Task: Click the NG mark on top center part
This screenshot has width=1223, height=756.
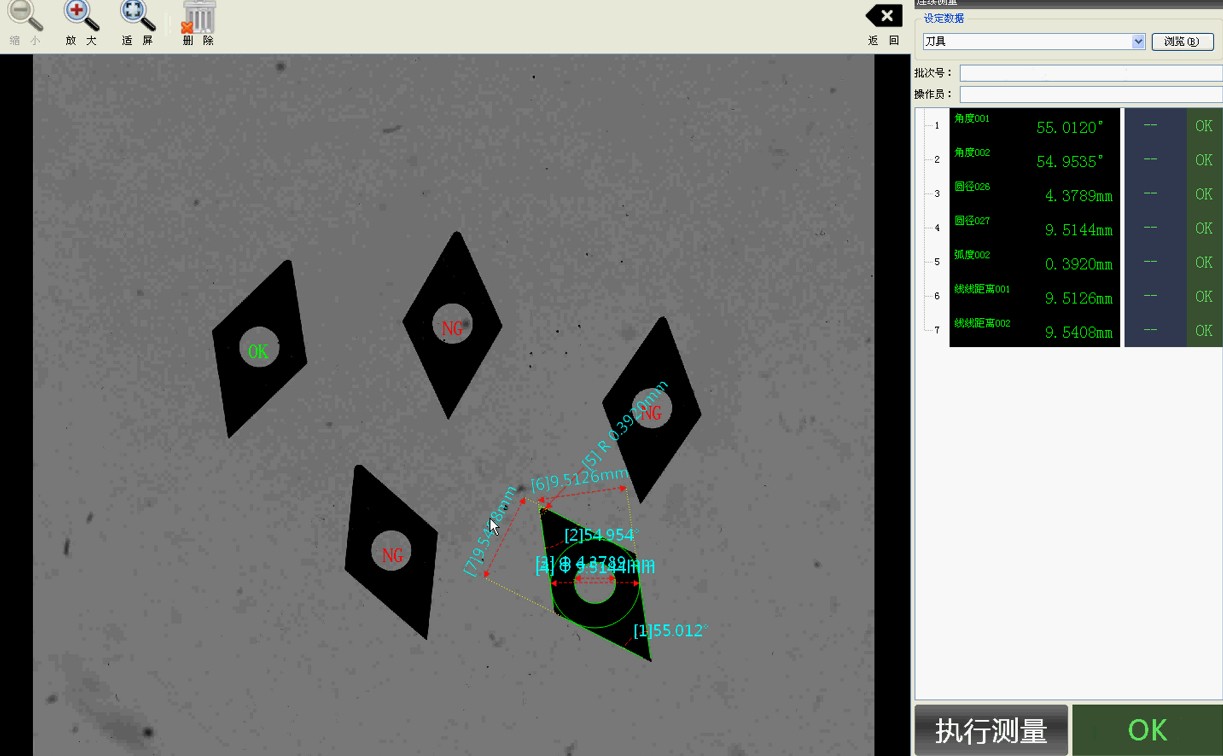Action: [453, 327]
